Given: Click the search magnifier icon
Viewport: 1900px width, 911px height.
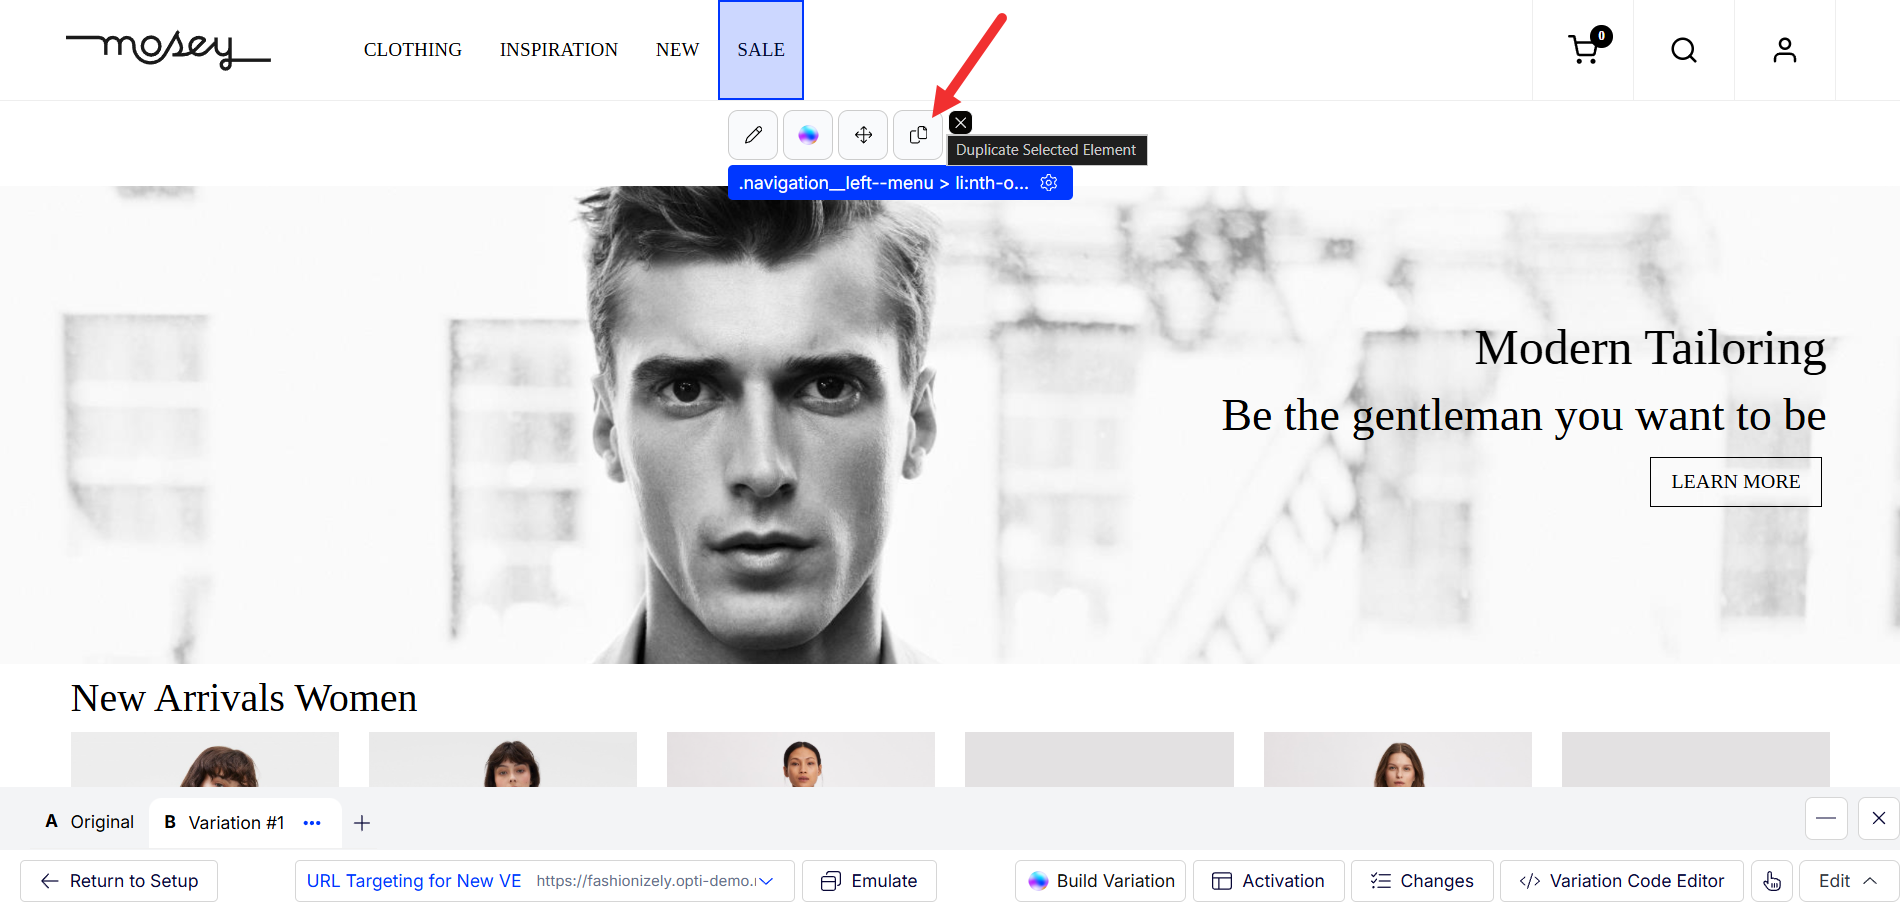Looking at the screenshot, I should click(x=1684, y=50).
